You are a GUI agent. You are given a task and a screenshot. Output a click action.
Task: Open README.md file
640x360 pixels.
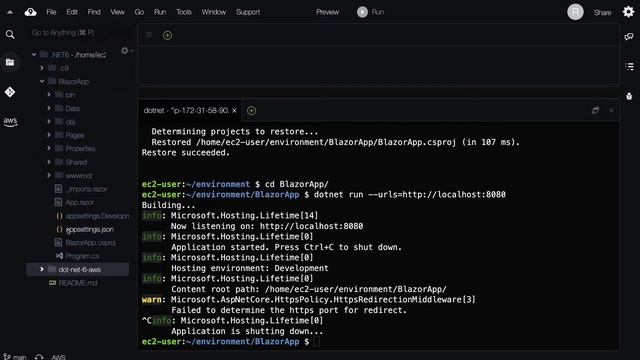point(78,283)
